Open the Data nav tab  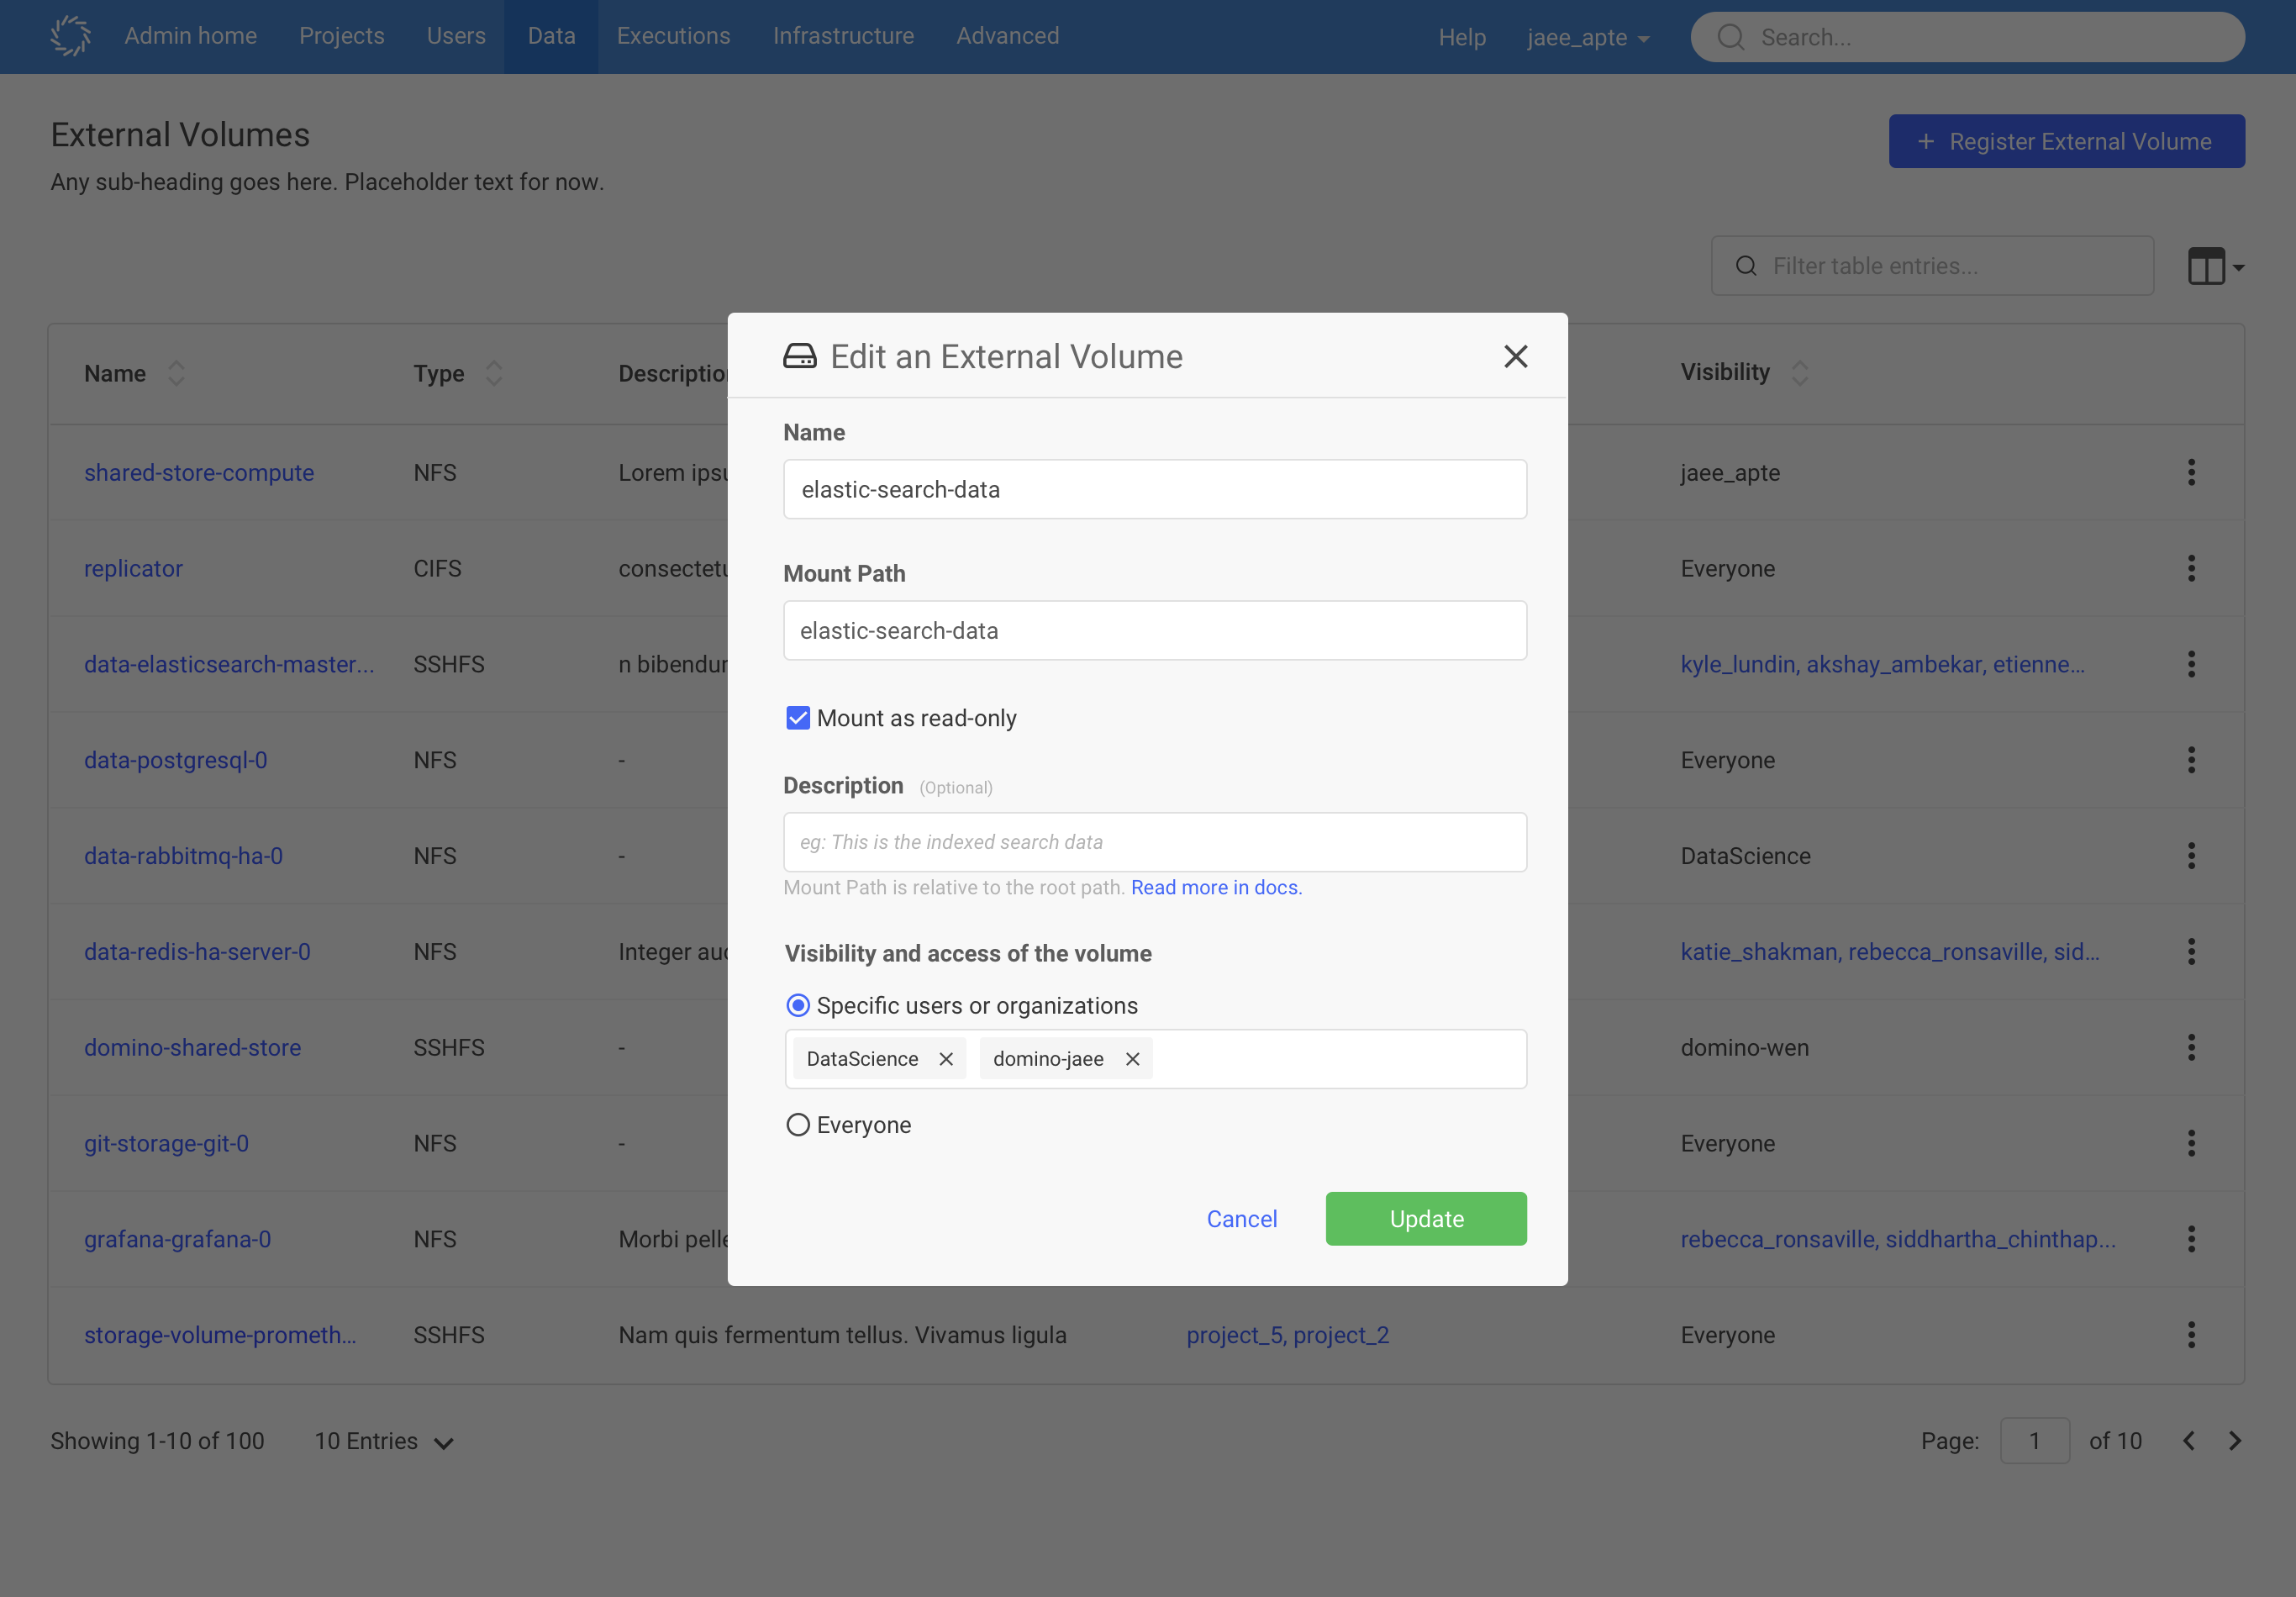551,36
